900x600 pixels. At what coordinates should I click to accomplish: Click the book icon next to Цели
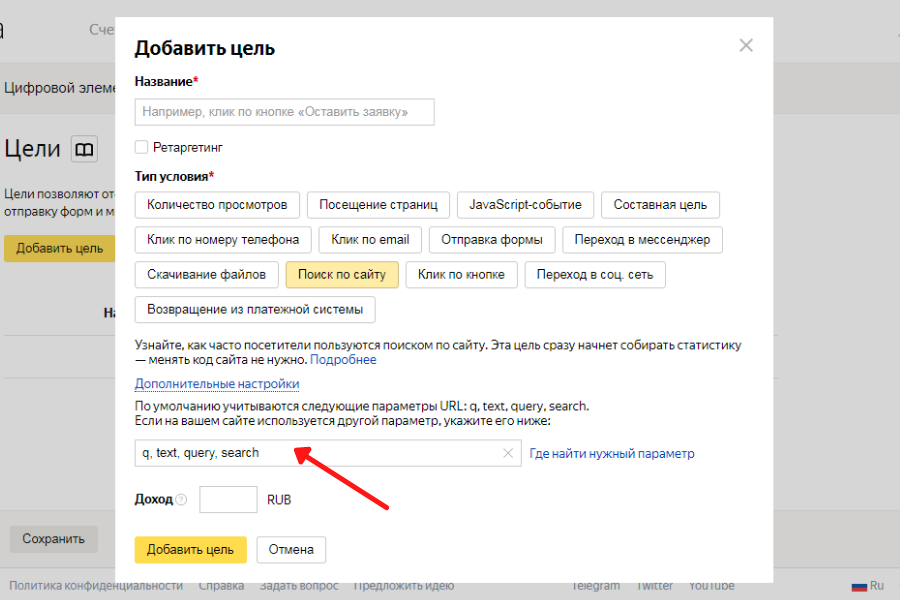(85, 150)
